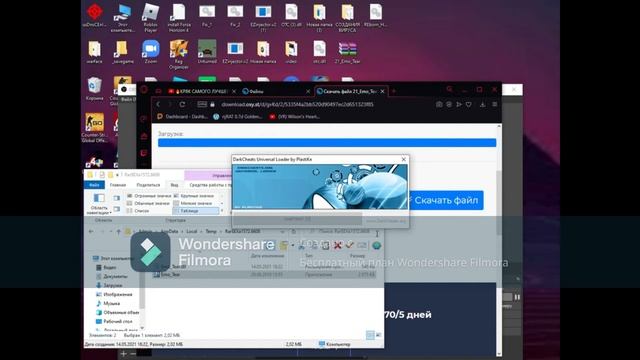Open the Главная ribbon tab in Explorer
The image size is (640, 360).
118,185
